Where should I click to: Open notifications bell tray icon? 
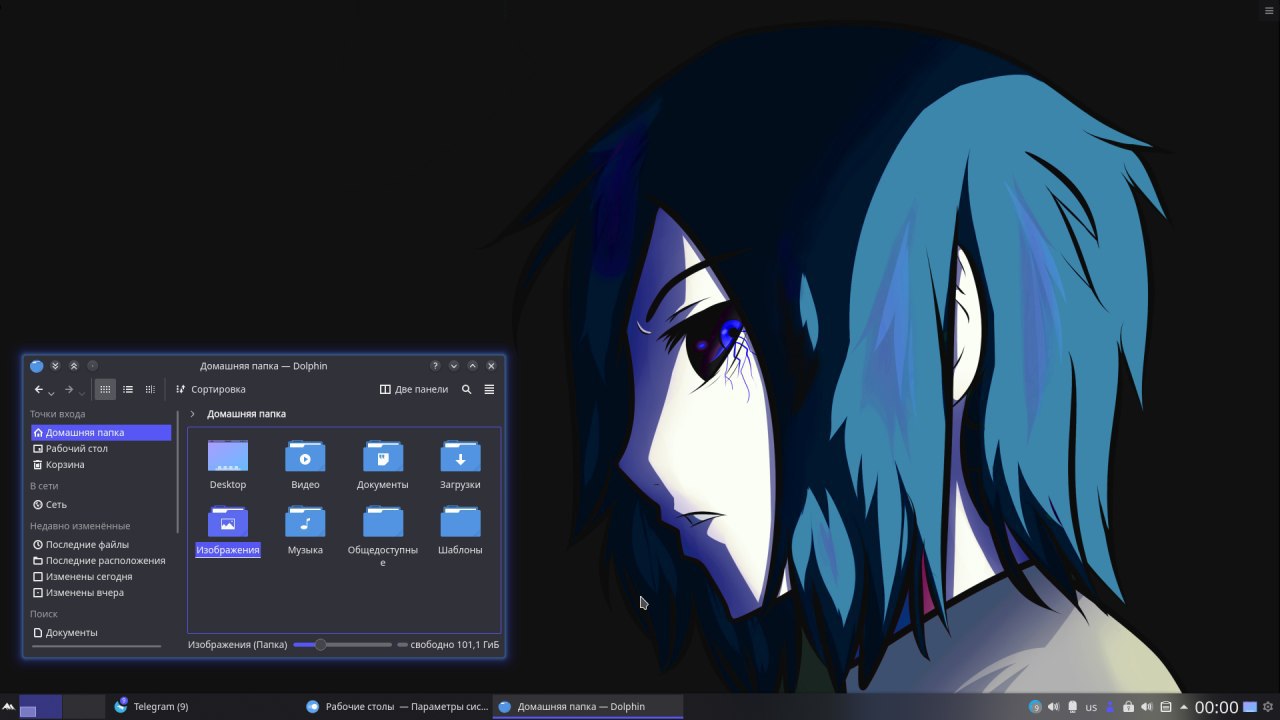(x=1072, y=707)
